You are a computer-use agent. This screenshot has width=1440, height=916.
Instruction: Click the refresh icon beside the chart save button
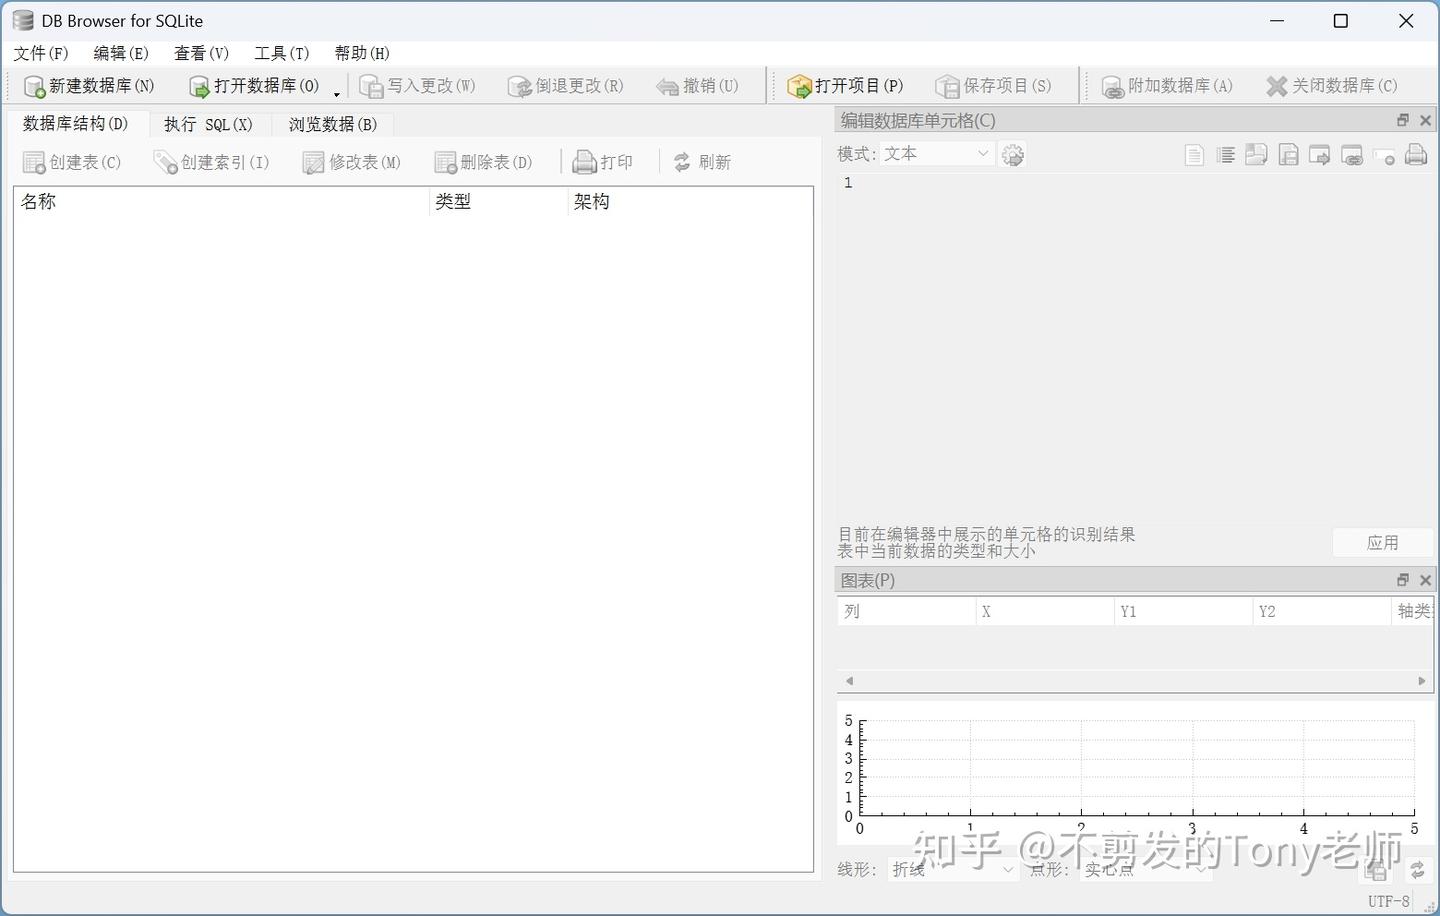point(1417,869)
